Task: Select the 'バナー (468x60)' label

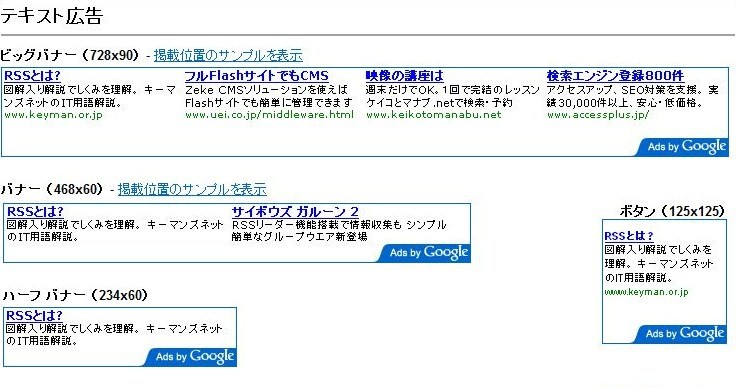Action: (52, 190)
